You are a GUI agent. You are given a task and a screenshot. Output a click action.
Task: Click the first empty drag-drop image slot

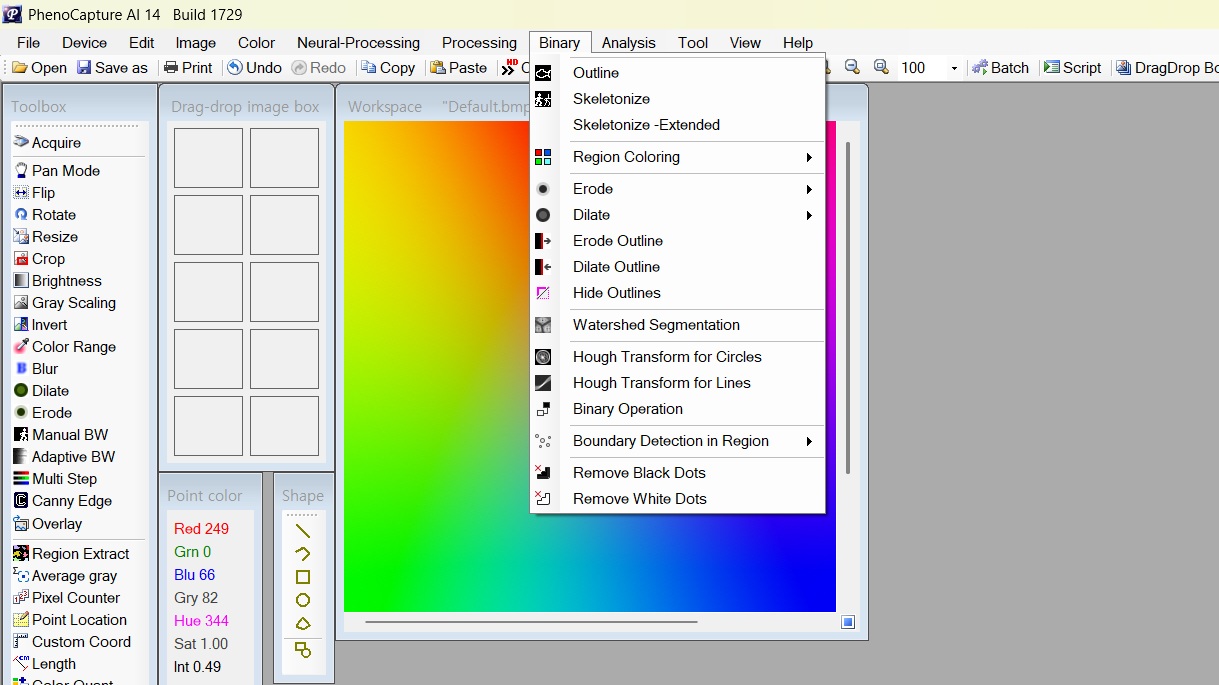[208, 157]
